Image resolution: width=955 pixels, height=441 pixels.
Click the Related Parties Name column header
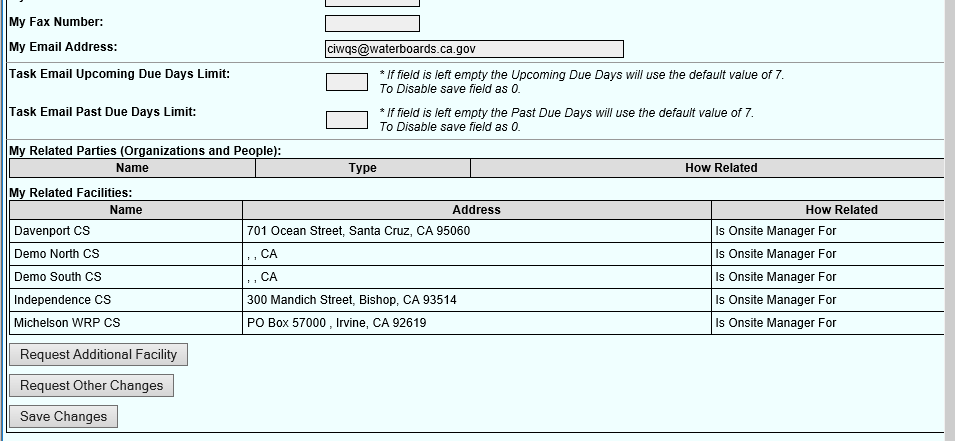click(132, 168)
